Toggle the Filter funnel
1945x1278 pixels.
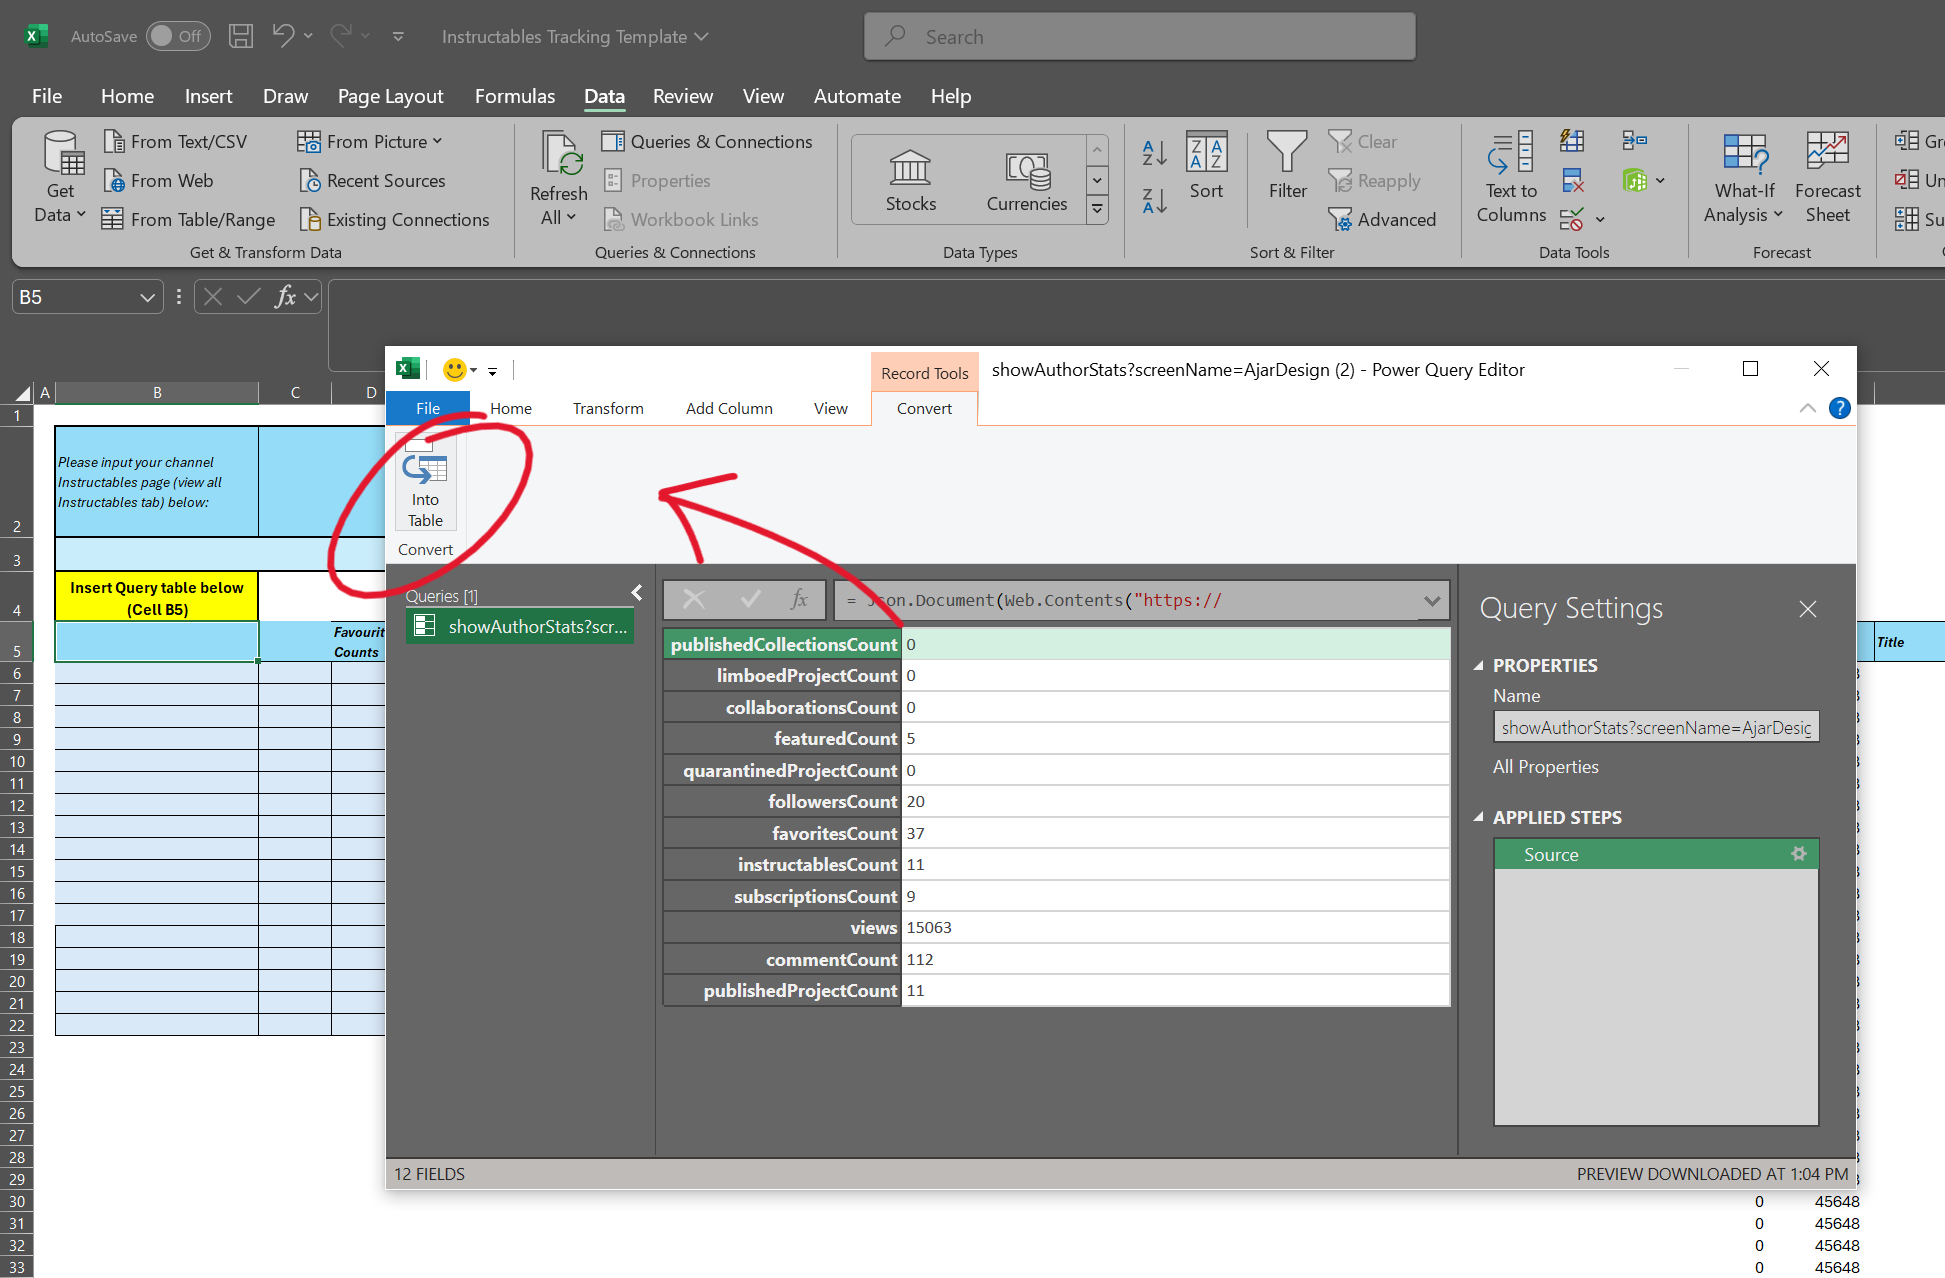pyautogui.click(x=1287, y=166)
